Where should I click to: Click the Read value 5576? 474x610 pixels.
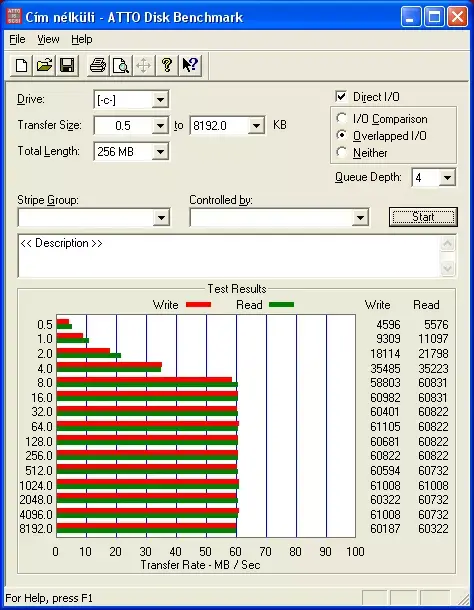click(436, 324)
